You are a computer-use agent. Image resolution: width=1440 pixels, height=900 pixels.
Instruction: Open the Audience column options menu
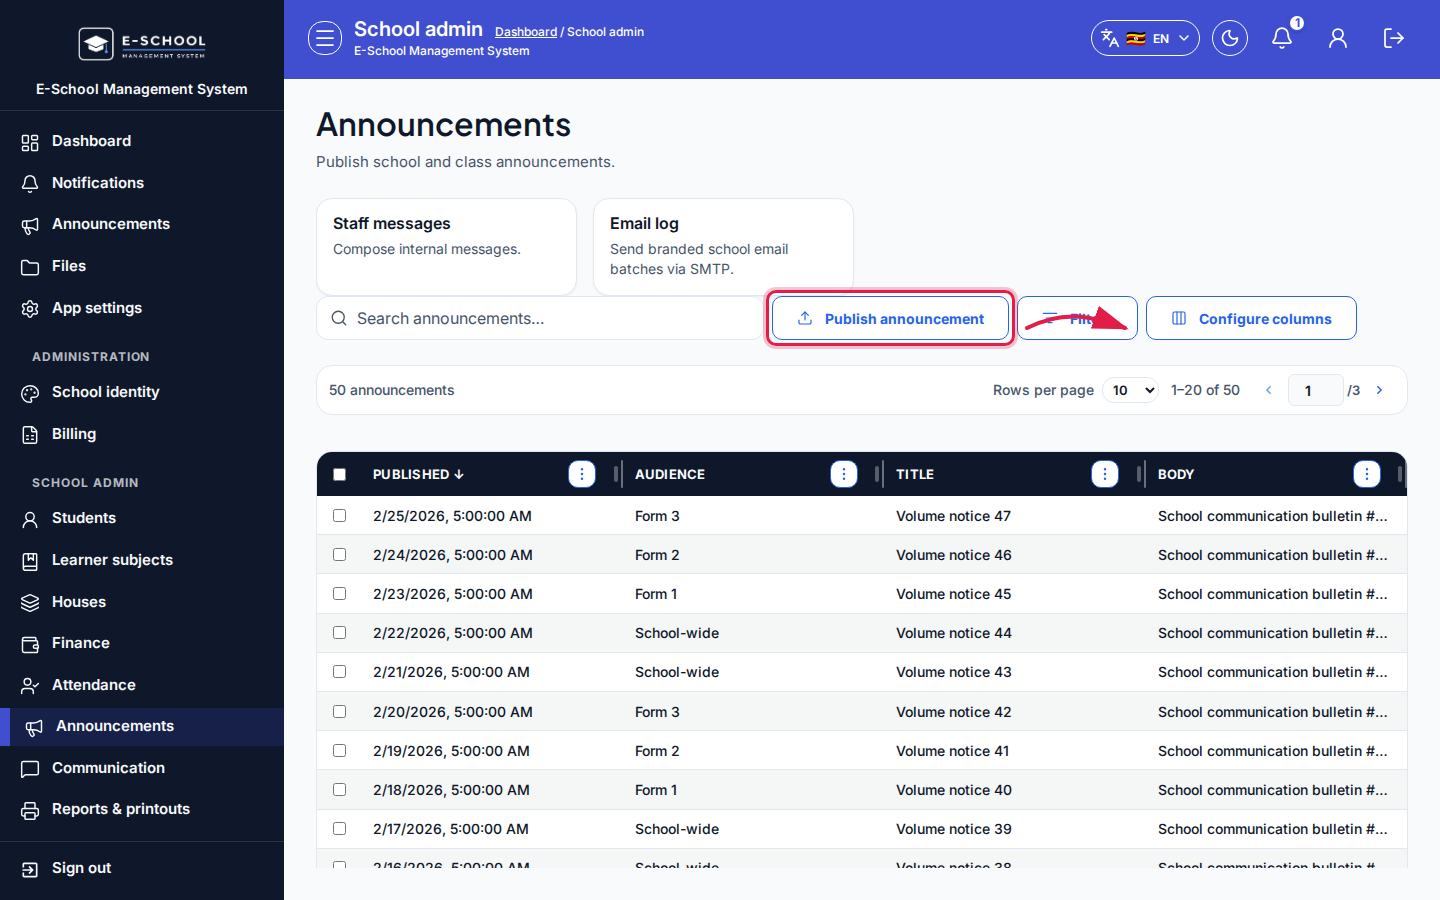(844, 474)
